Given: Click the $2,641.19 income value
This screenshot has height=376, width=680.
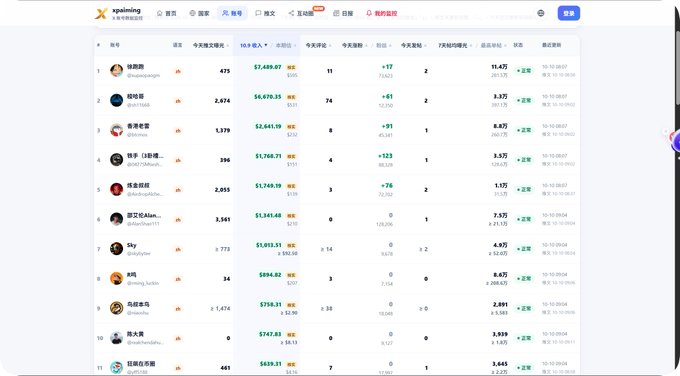Looking at the screenshot, I should (x=268, y=127).
